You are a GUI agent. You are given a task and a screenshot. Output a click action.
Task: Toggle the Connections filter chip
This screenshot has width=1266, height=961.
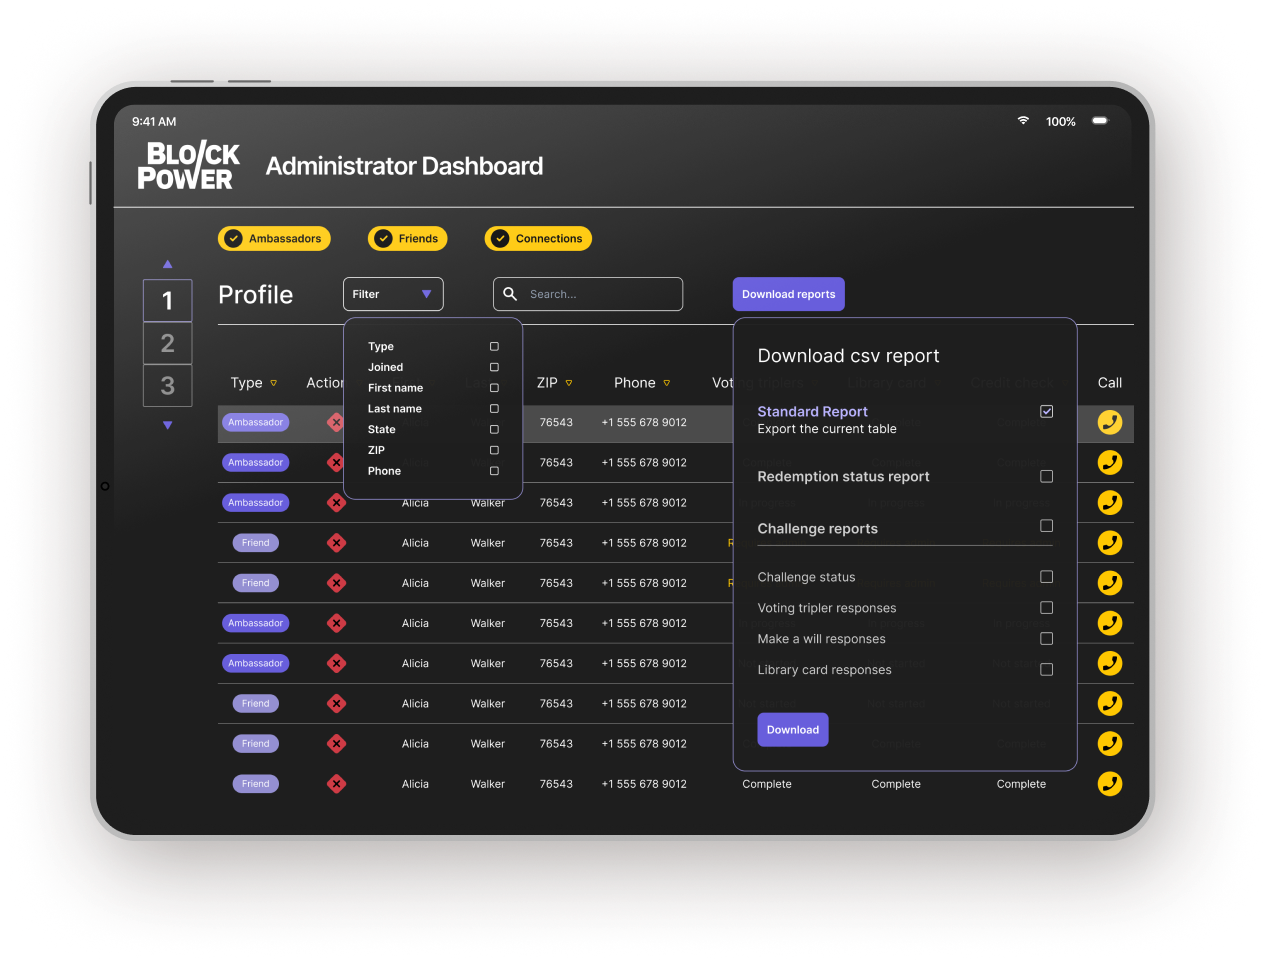[538, 239]
